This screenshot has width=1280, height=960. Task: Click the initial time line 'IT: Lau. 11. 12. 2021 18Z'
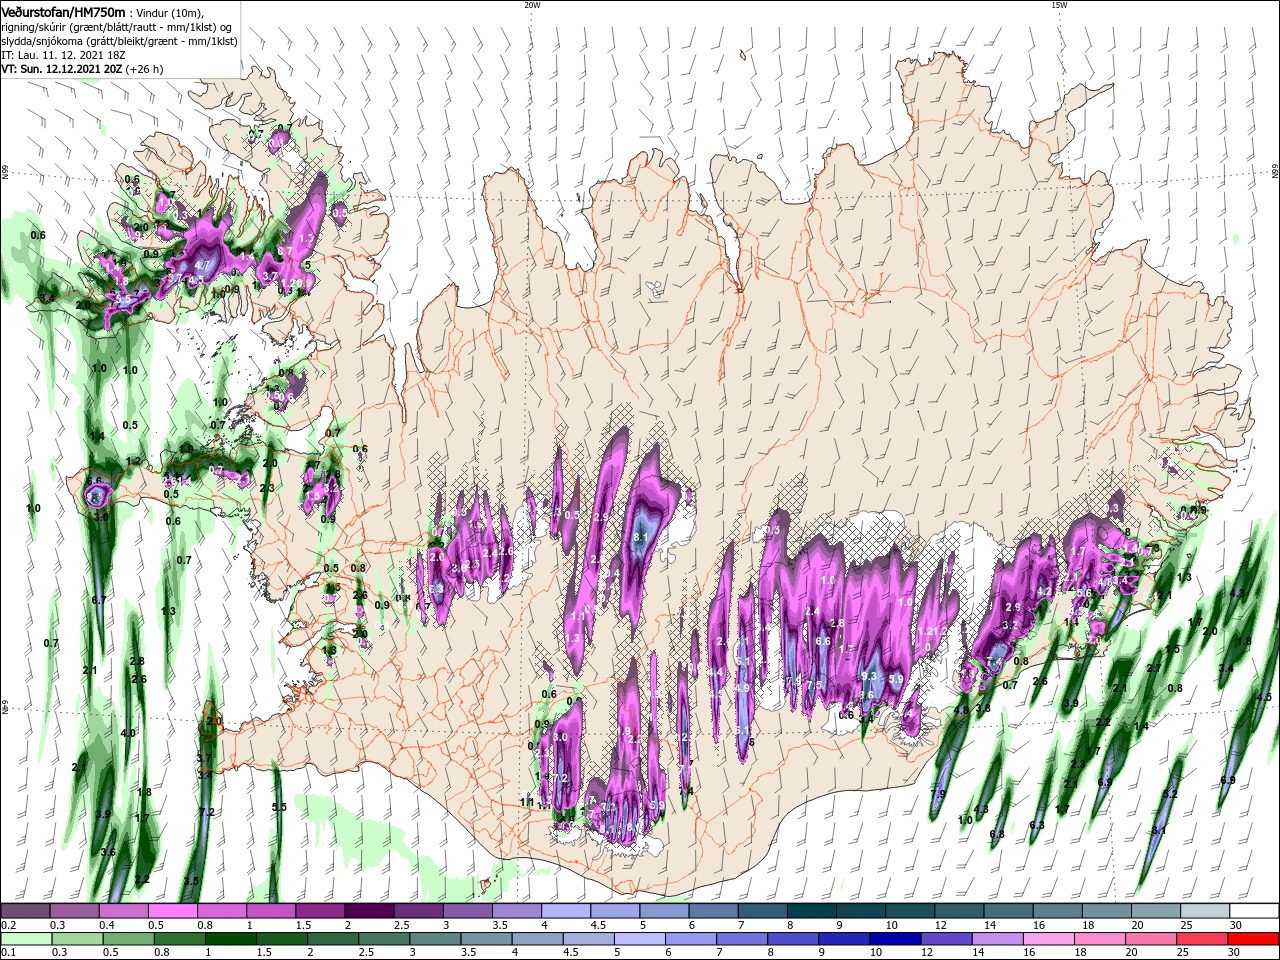click(61, 55)
